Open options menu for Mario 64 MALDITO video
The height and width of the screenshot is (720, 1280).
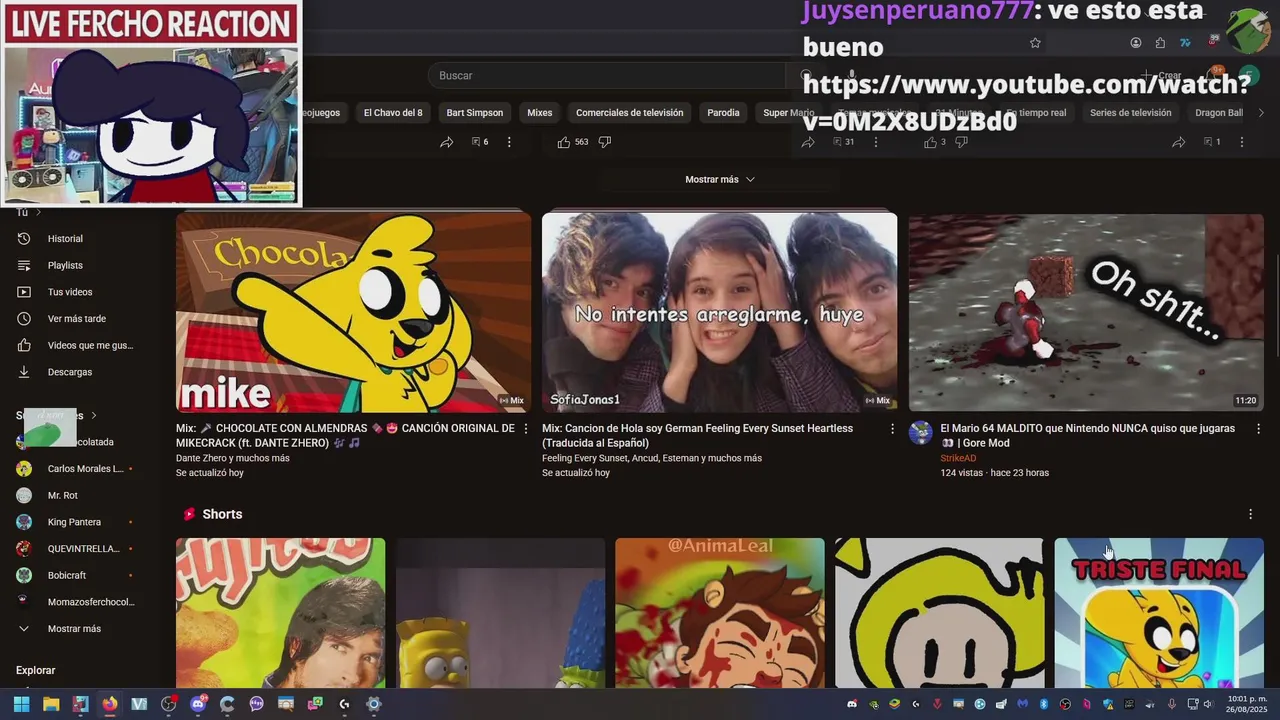pyautogui.click(x=1258, y=429)
